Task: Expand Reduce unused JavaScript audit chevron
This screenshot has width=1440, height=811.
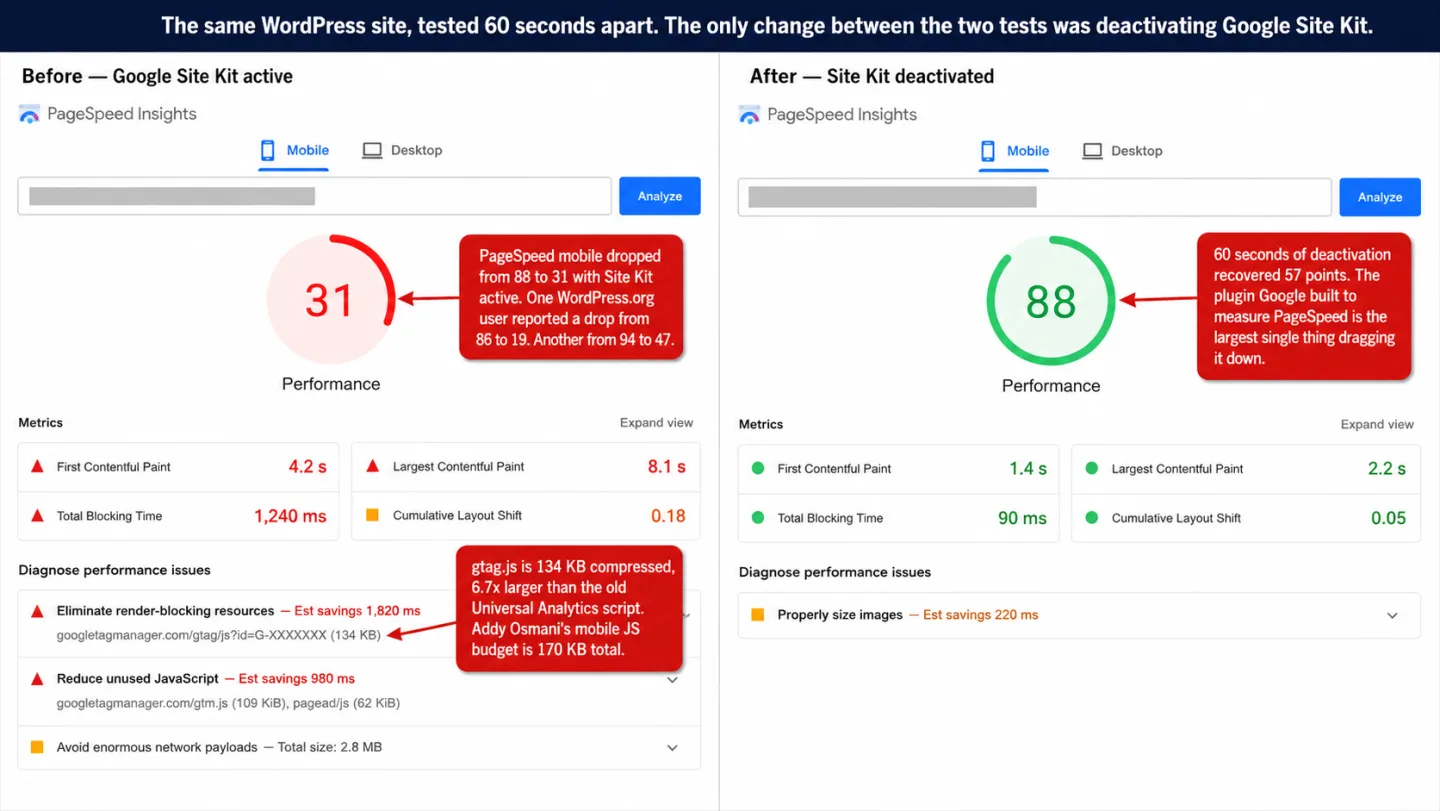Action: coord(673,680)
